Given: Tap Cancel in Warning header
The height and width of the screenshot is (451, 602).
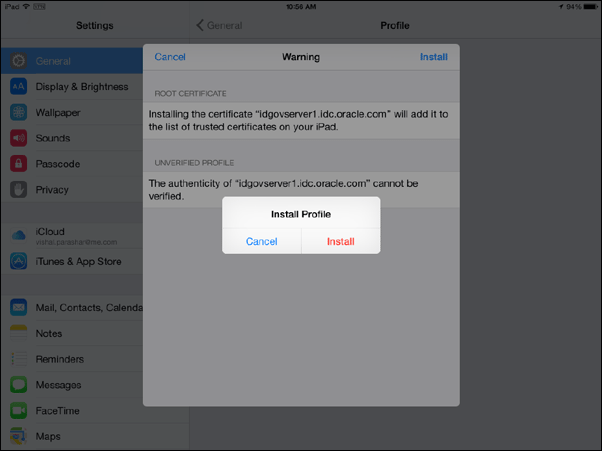Looking at the screenshot, I should [170, 57].
